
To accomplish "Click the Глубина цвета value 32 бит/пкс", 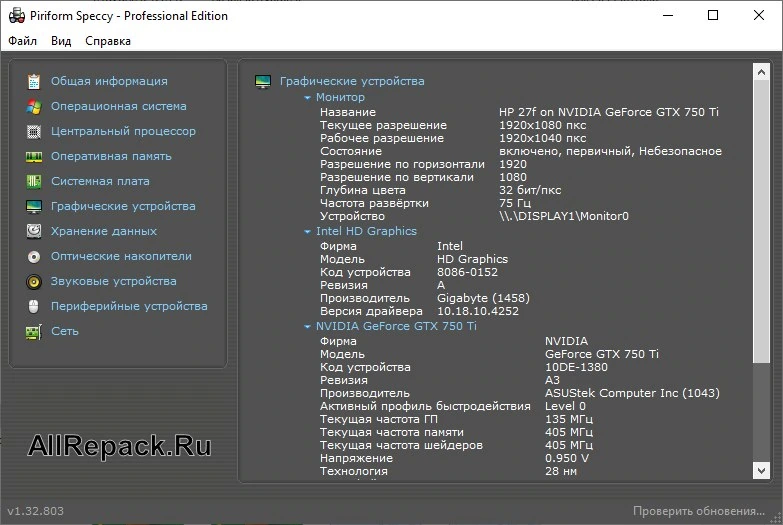I will pos(530,190).
